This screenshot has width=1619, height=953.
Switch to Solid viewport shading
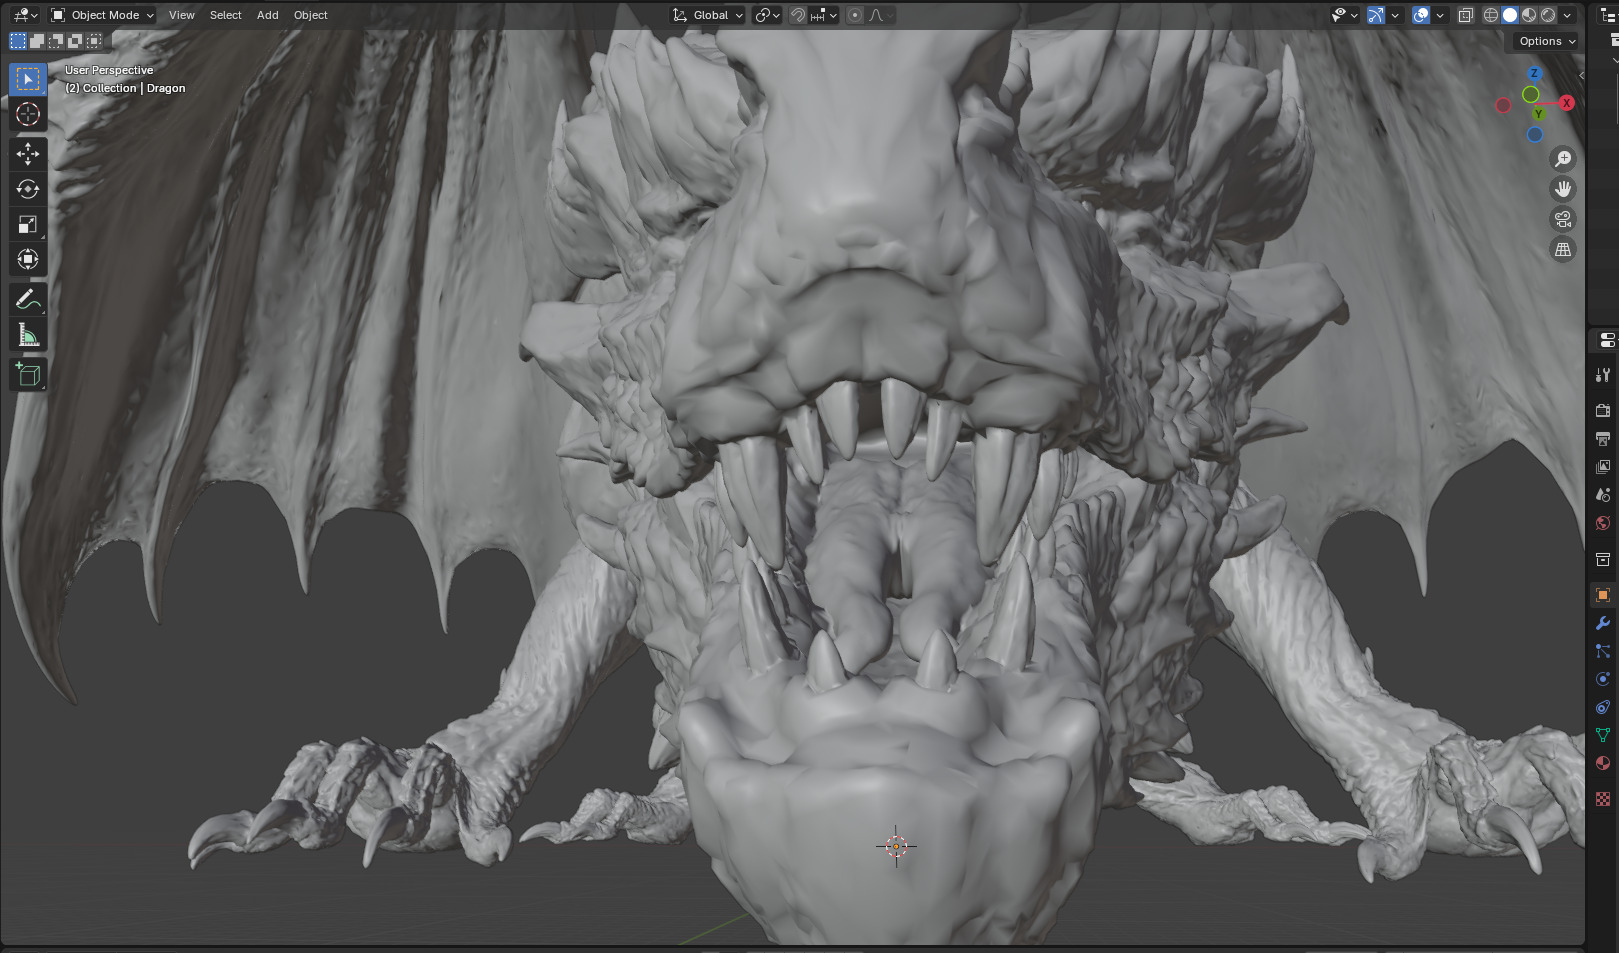(x=1510, y=15)
